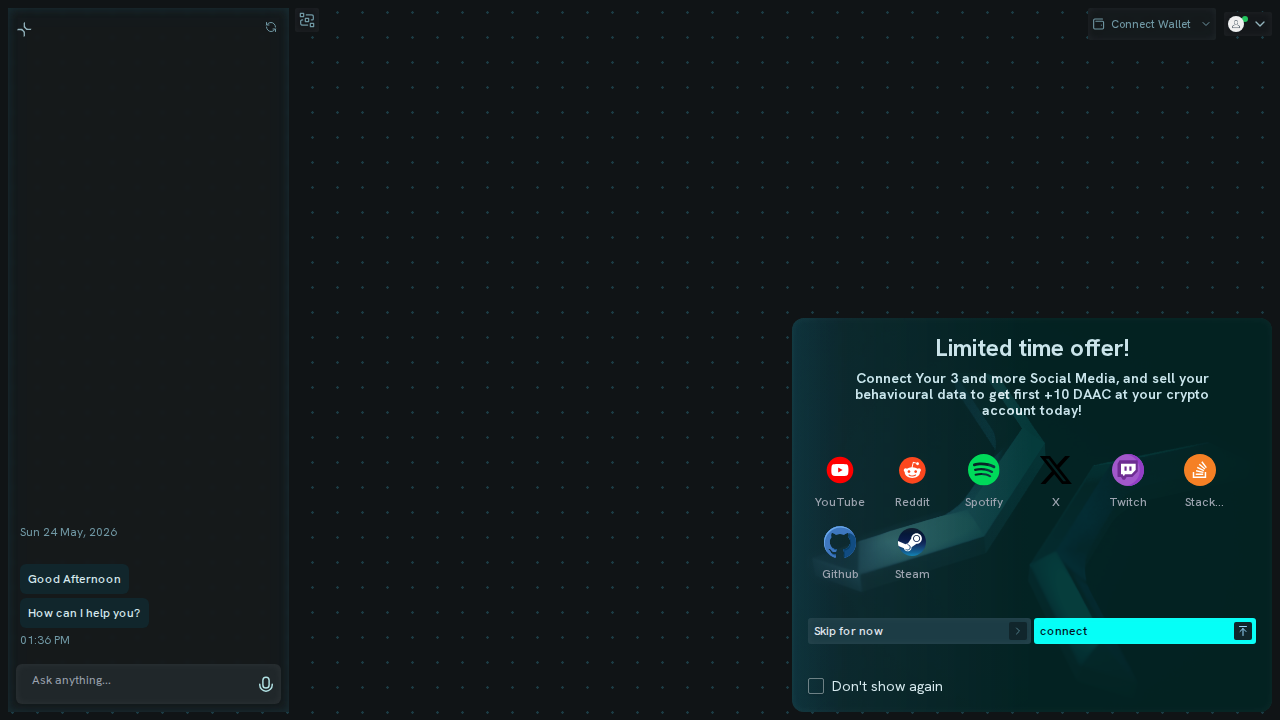Select the Steam social icon
1280x720 pixels.
pyautogui.click(x=912, y=542)
